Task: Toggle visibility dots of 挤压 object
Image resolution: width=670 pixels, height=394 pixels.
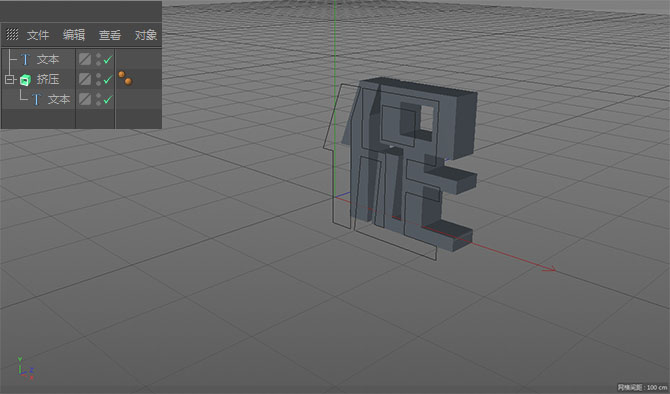Action: (x=98, y=79)
